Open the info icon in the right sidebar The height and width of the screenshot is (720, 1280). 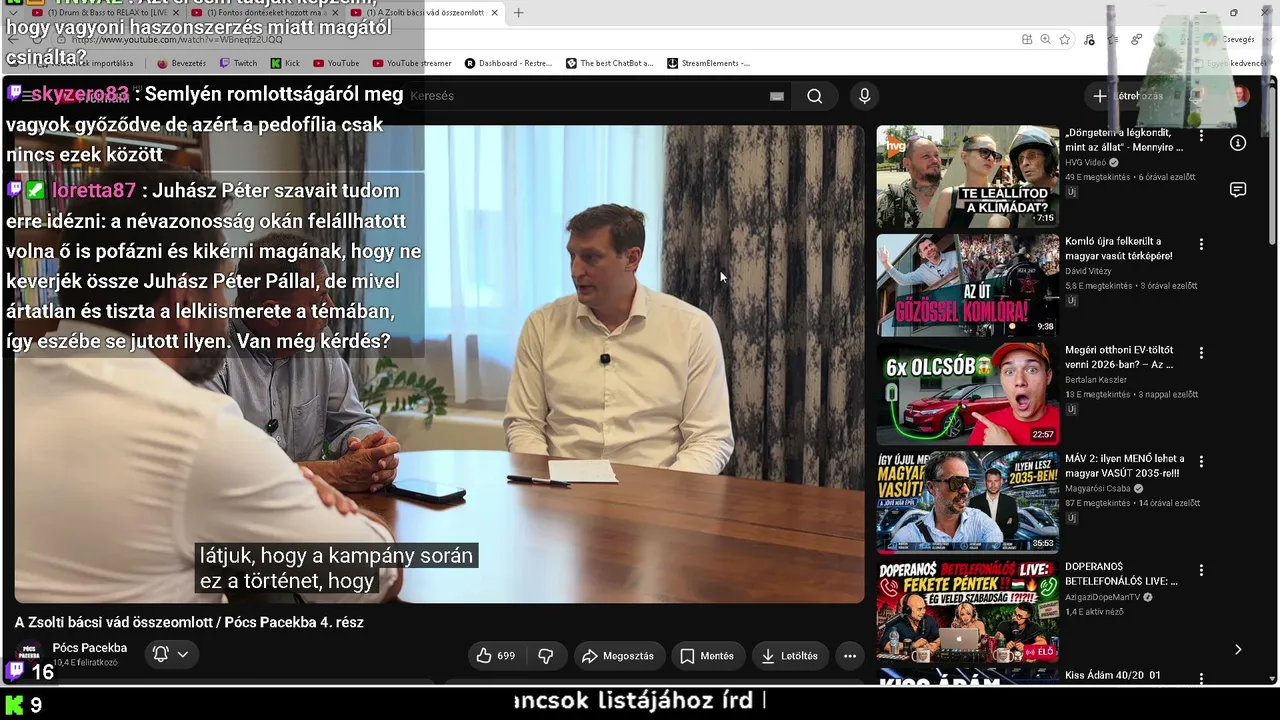[1238, 143]
